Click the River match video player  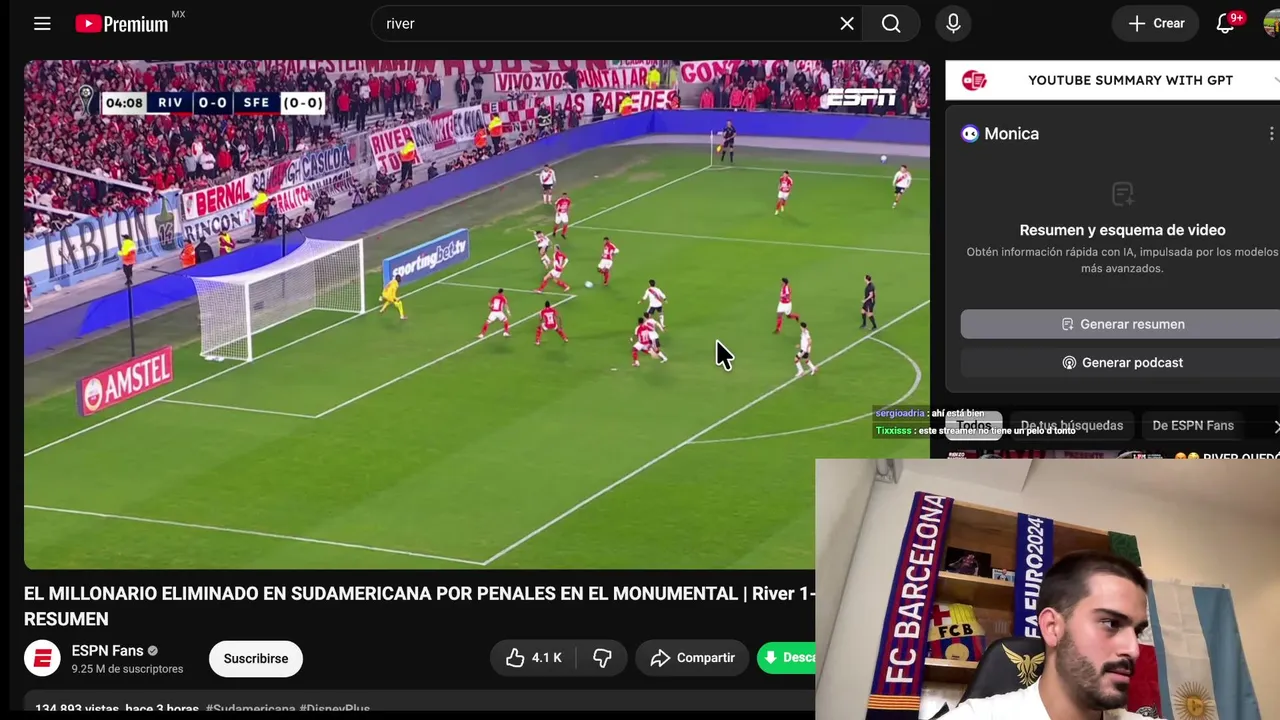tap(477, 314)
